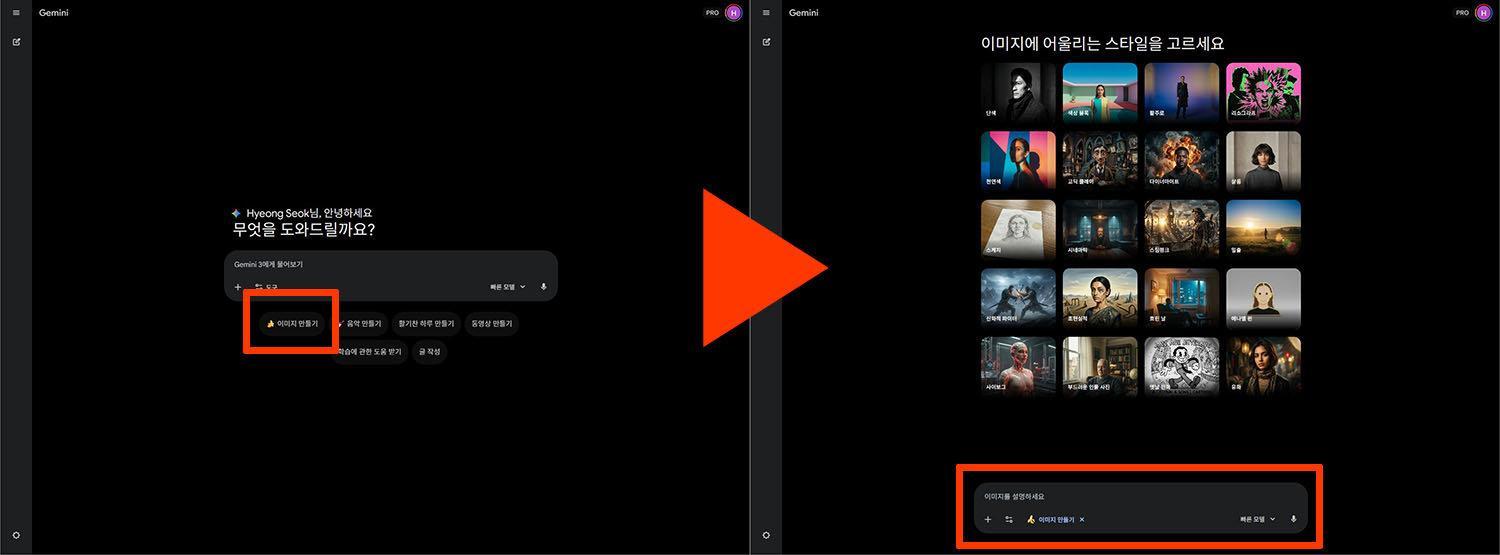Click the '이미지를 설명하세요' input field

[x=1140, y=496]
